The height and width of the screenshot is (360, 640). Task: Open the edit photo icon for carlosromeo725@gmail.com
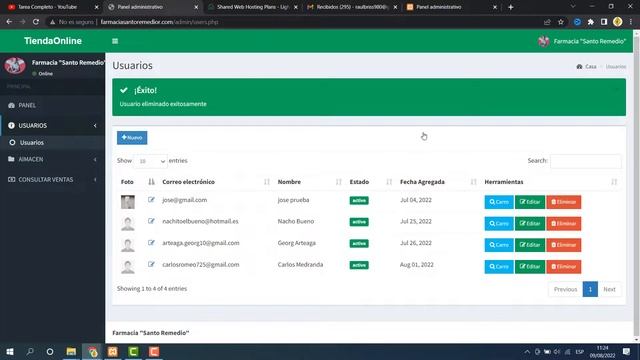[x=151, y=264]
